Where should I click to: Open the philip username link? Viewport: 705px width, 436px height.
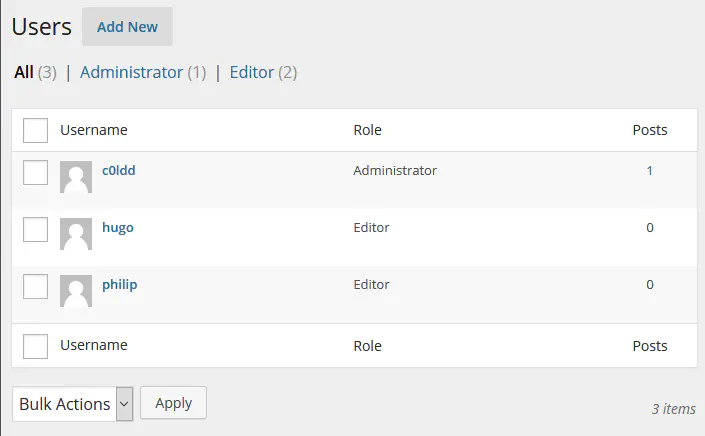pos(119,284)
